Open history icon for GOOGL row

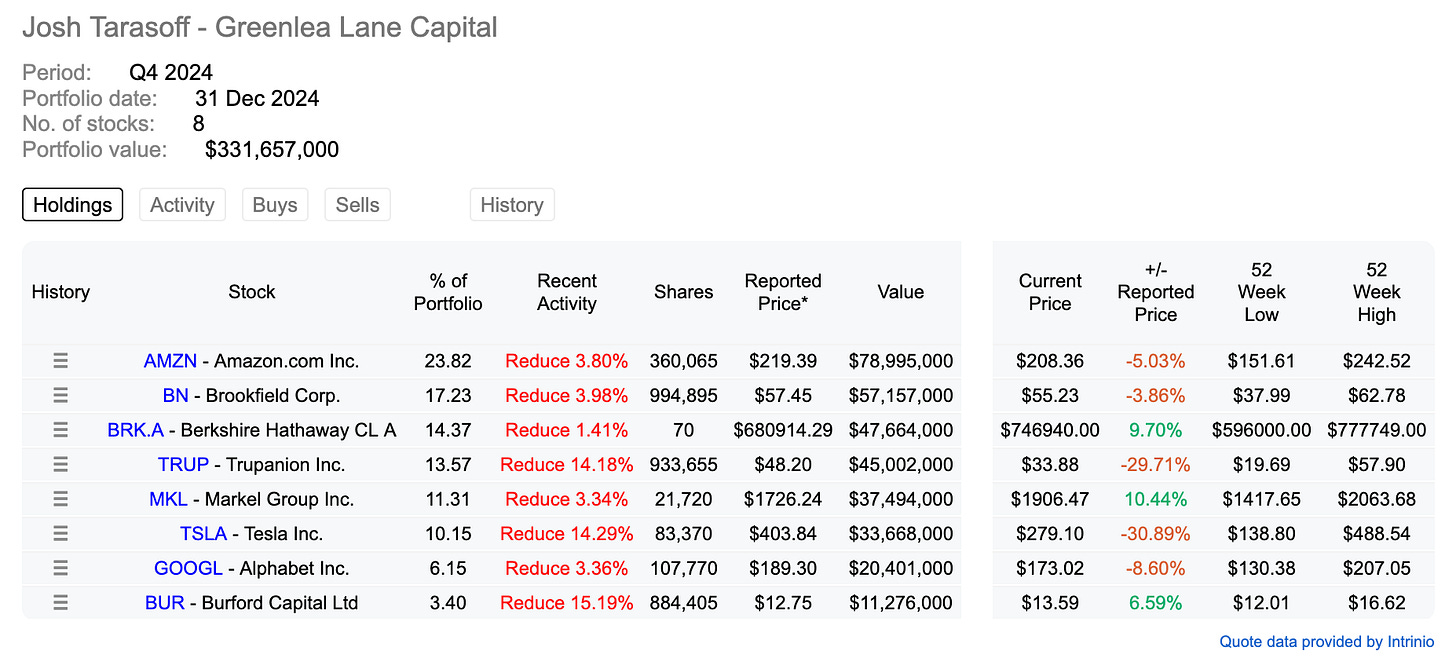point(60,568)
